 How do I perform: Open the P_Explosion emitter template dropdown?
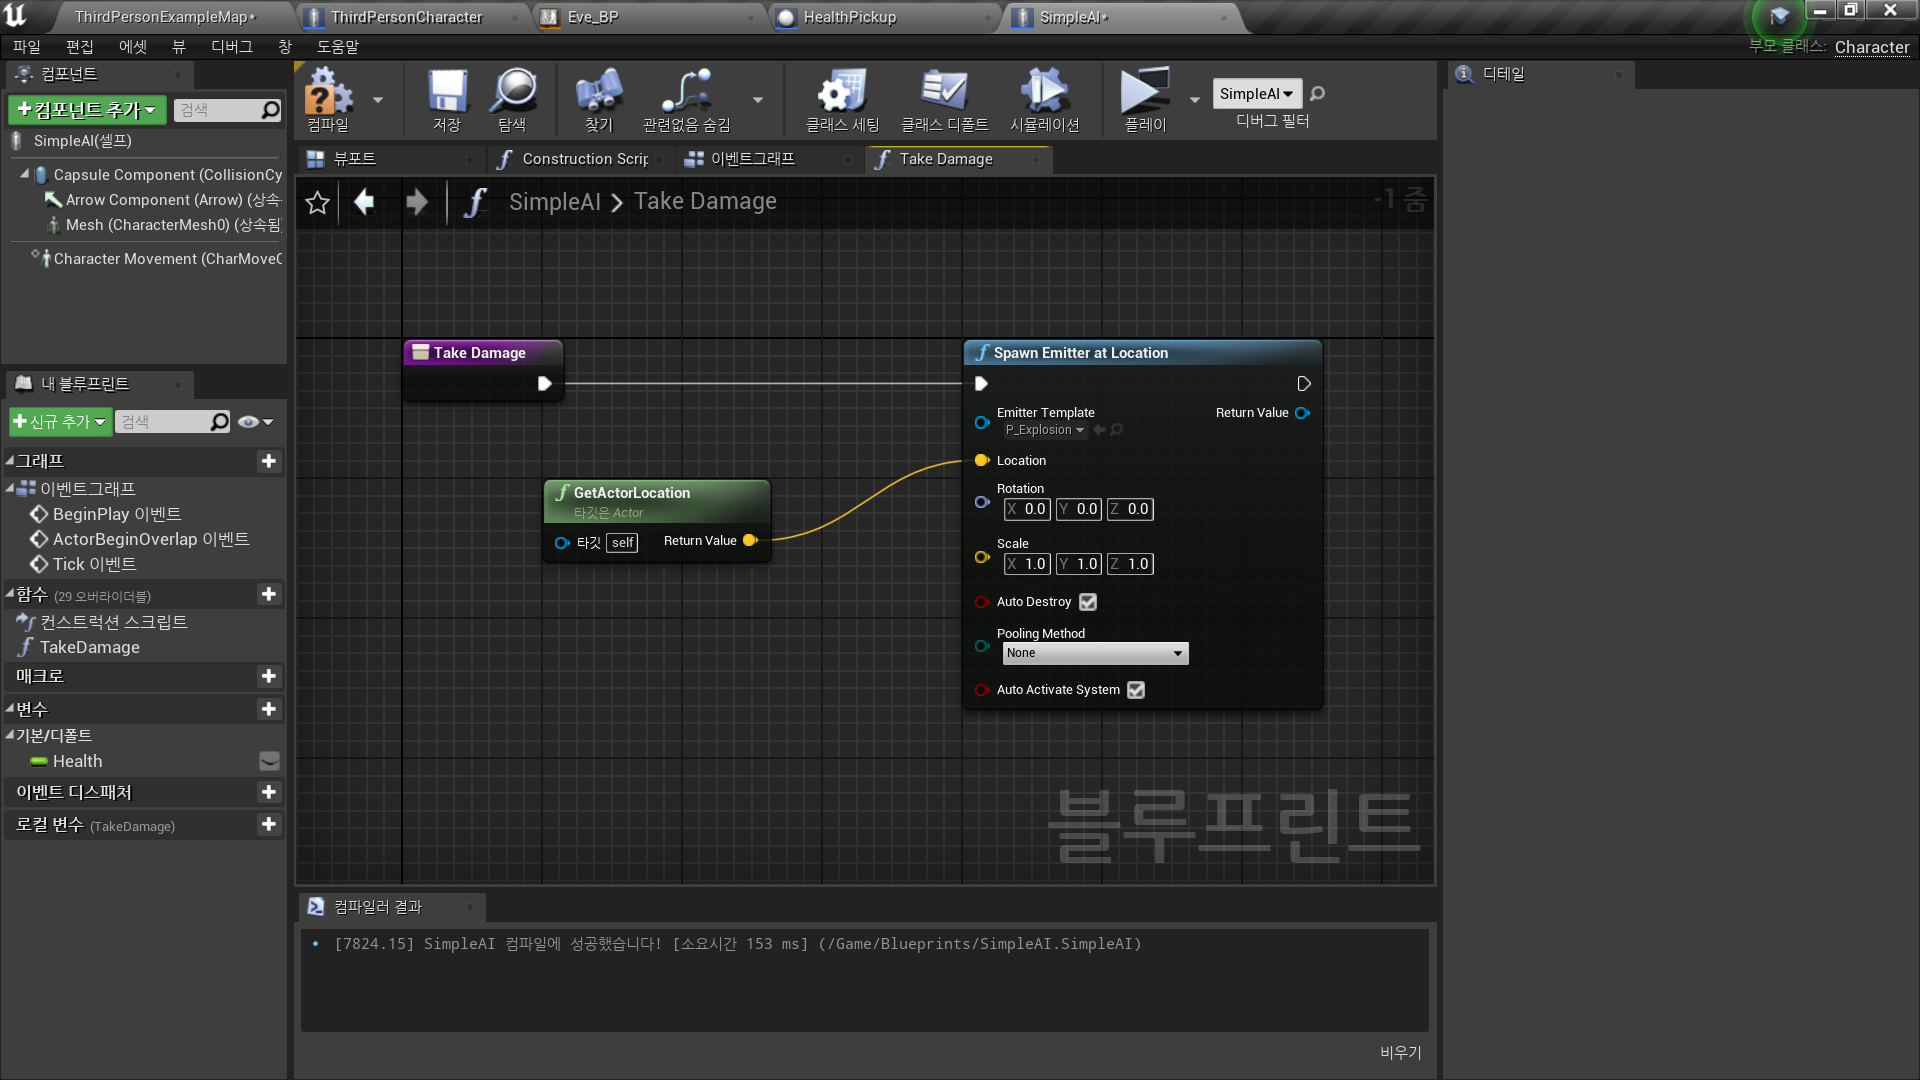1044,430
